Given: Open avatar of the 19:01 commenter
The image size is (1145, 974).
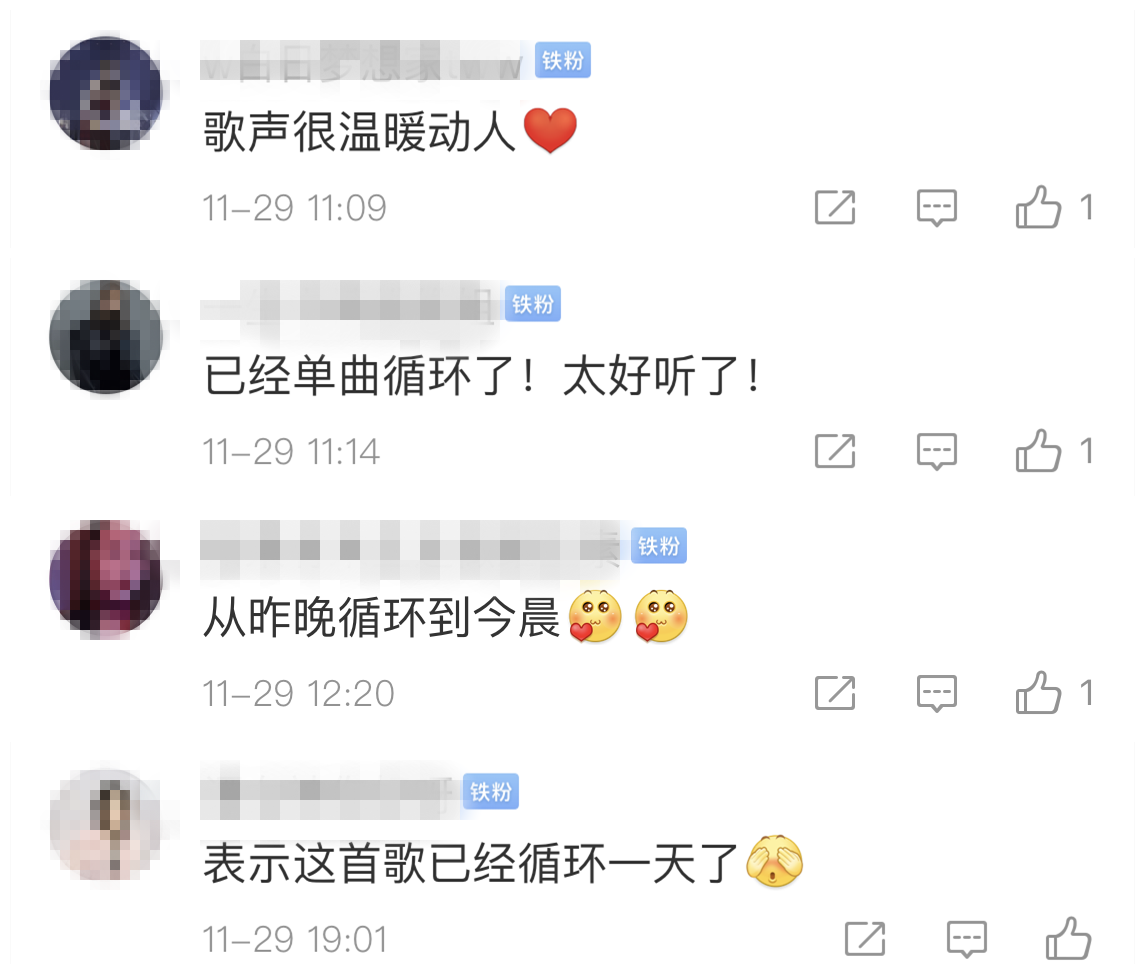Looking at the screenshot, I should click(x=106, y=825).
